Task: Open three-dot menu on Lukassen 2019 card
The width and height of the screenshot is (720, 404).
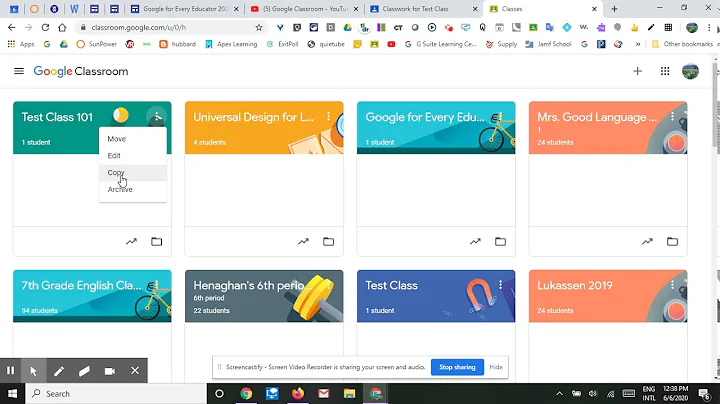Action: point(673,285)
